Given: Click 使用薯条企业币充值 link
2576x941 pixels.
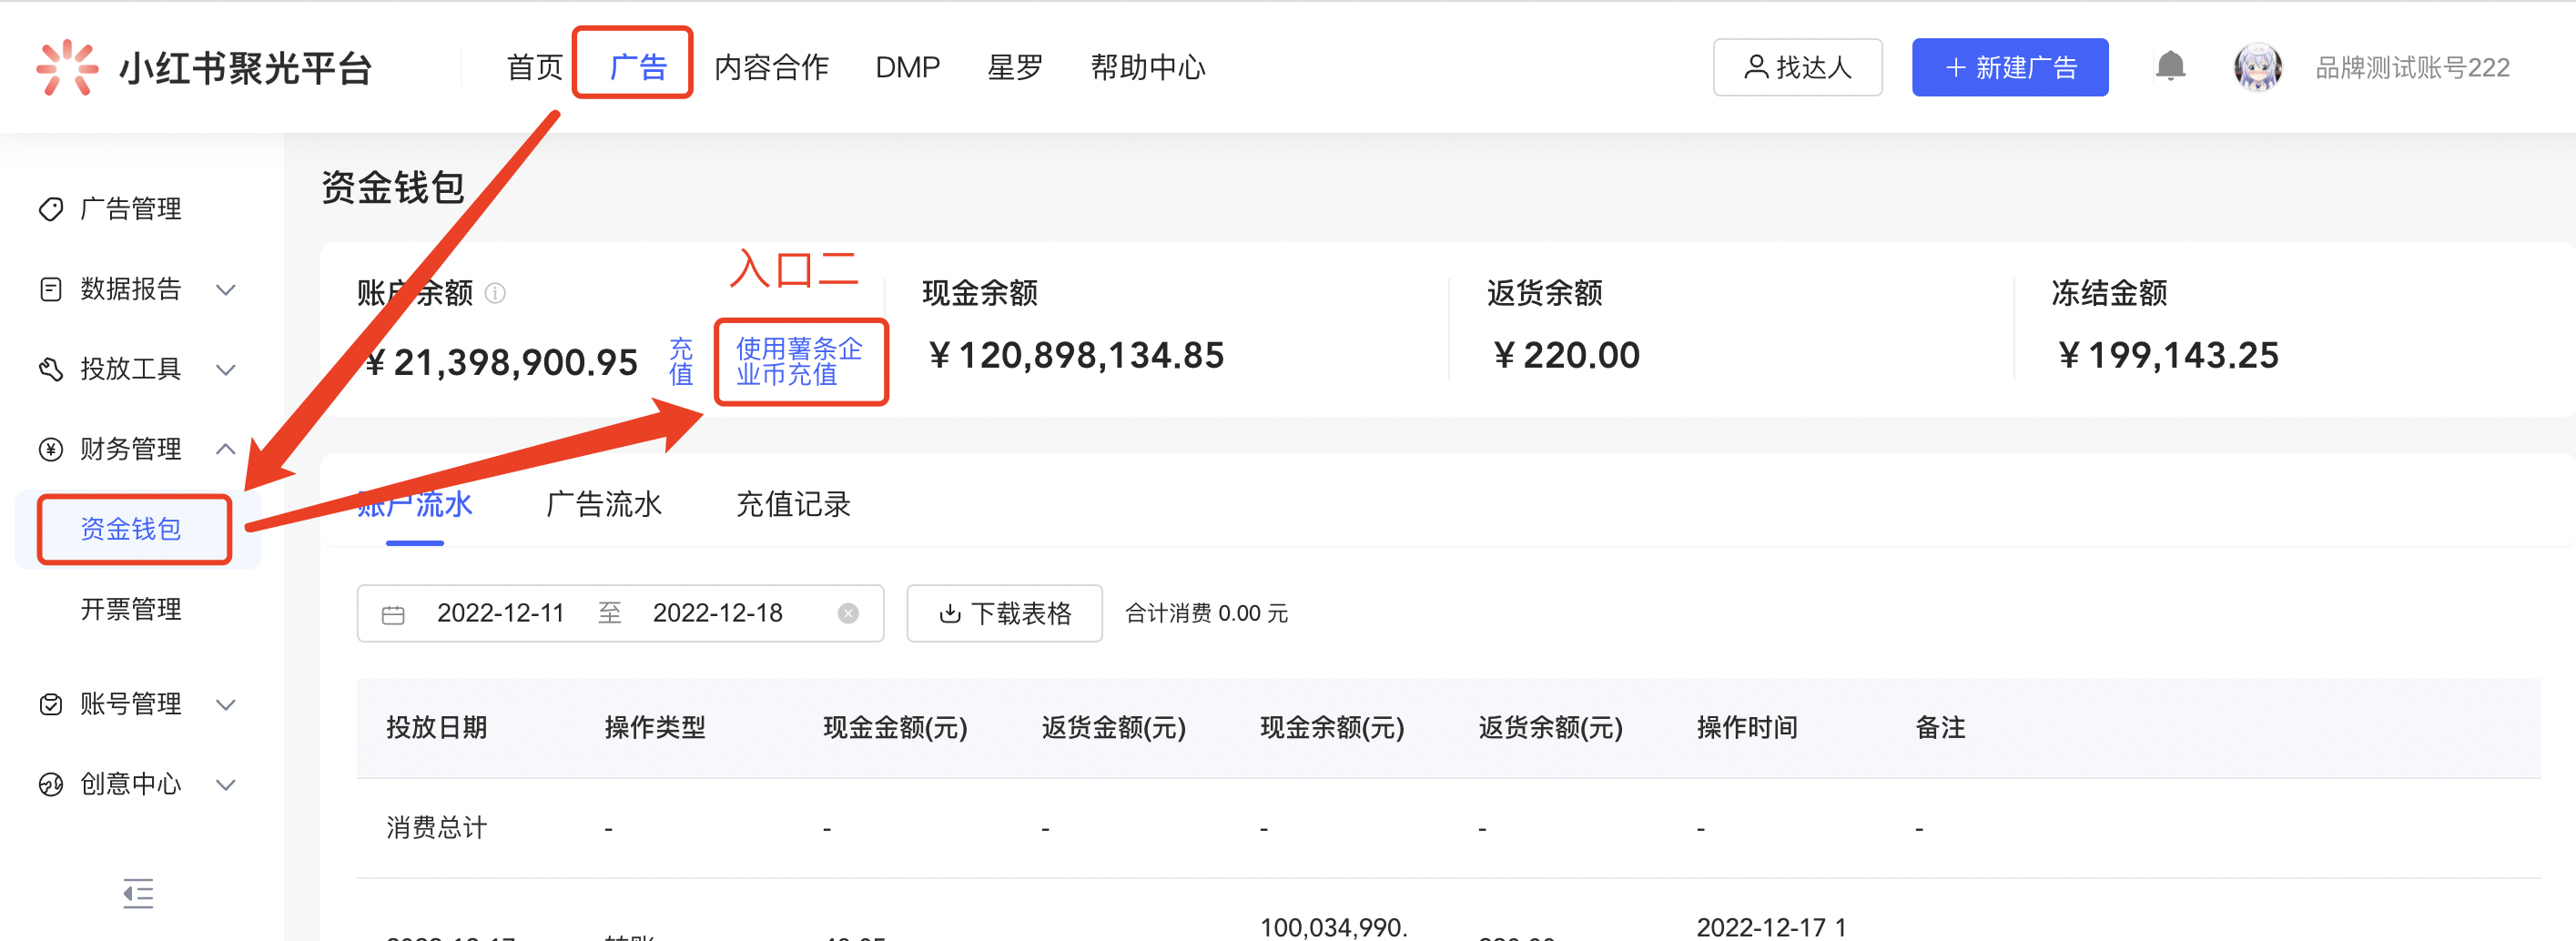Looking at the screenshot, I should pyautogui.click(x=799, y=361).
